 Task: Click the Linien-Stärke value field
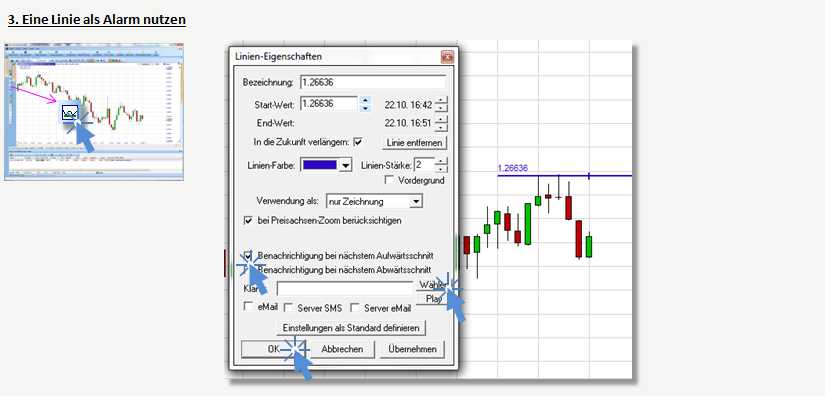425,165
